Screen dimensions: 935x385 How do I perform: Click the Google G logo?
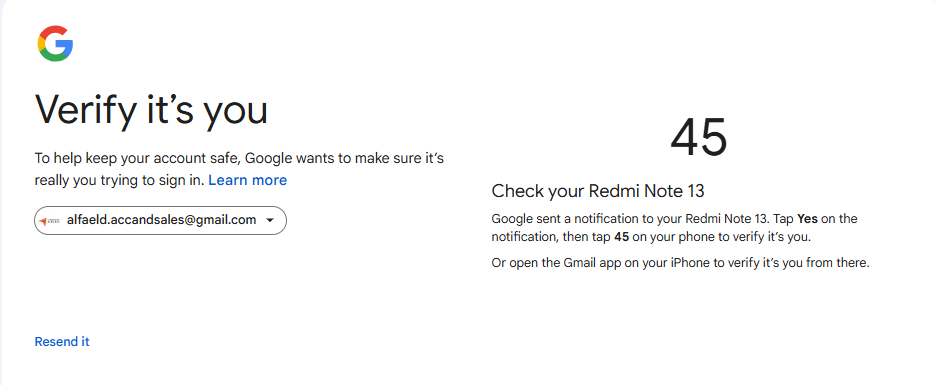click(55, 44)
